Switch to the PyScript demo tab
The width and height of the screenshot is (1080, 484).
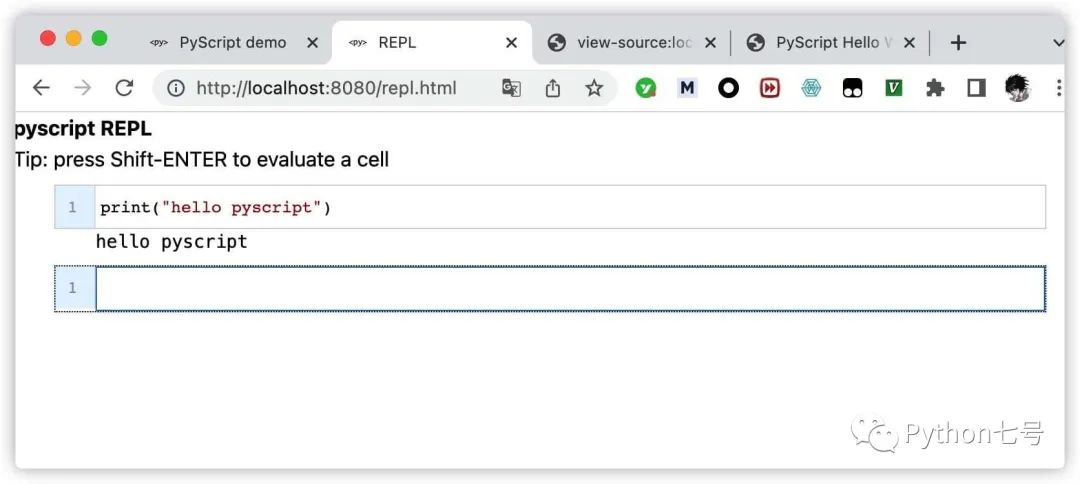(x=233, y=43)
